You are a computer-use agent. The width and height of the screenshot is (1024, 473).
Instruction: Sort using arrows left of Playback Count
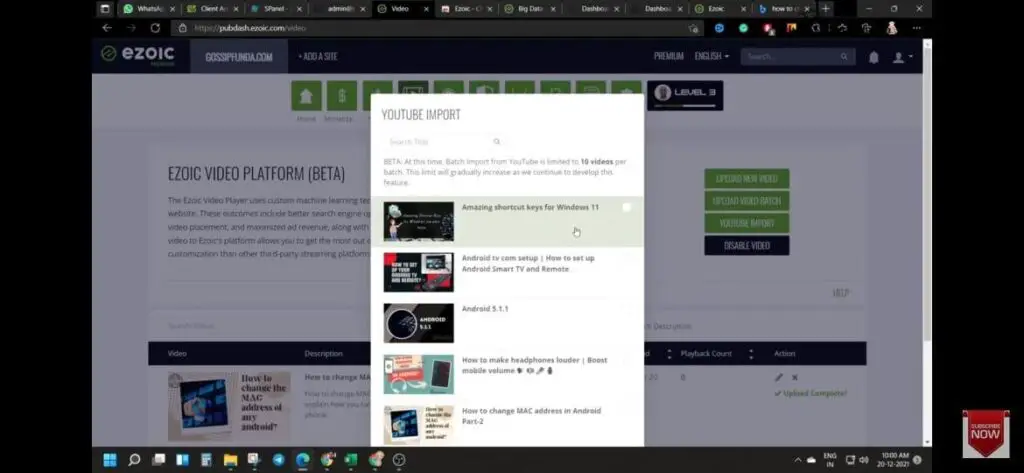click(x=669, y=353)
